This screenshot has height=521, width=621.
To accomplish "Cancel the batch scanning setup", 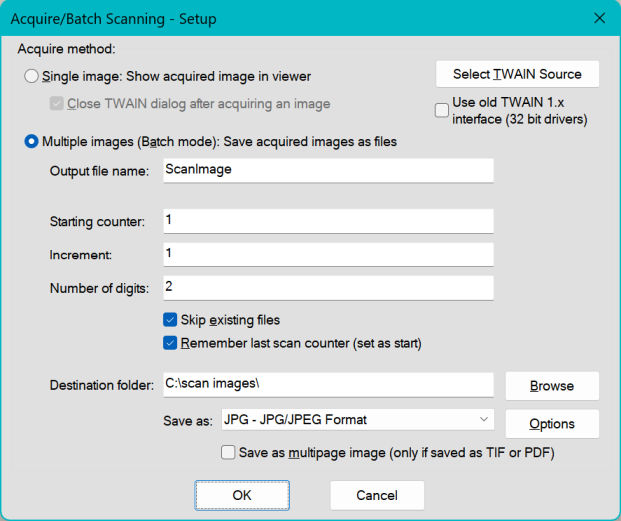I will pos(377,495).
